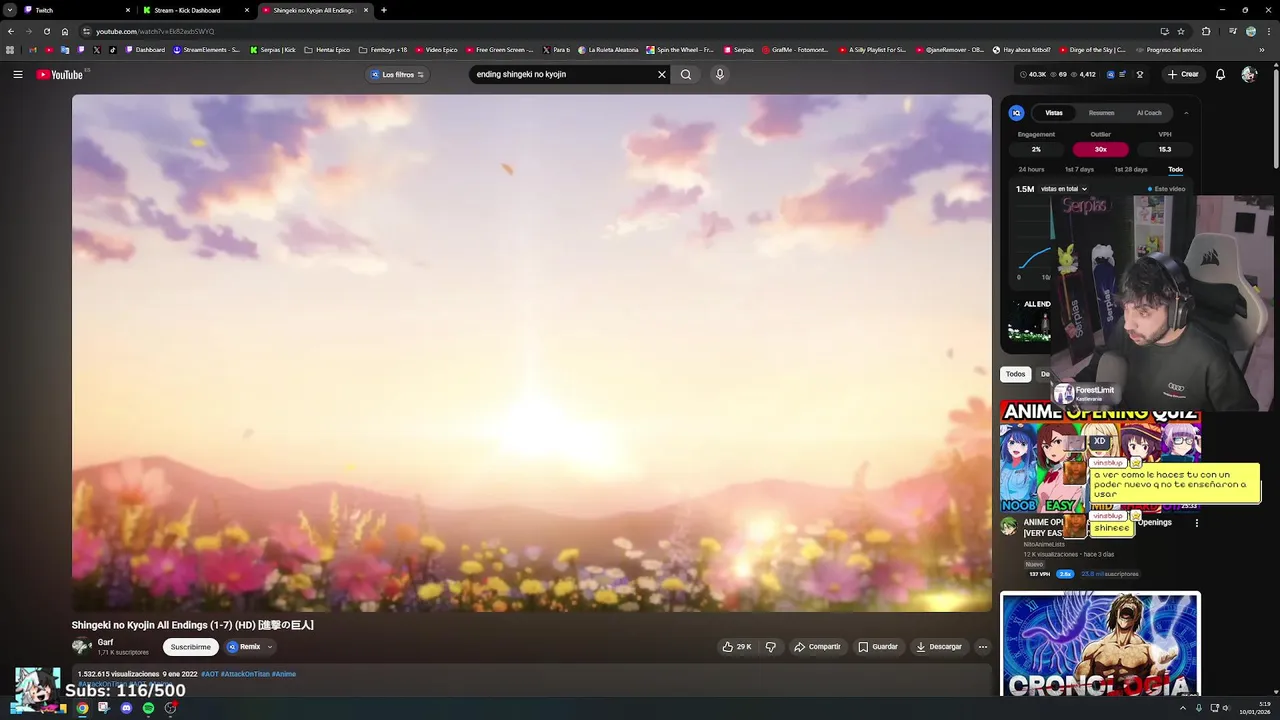
Task: Open a new browser tab
Action: pos(384,10)
